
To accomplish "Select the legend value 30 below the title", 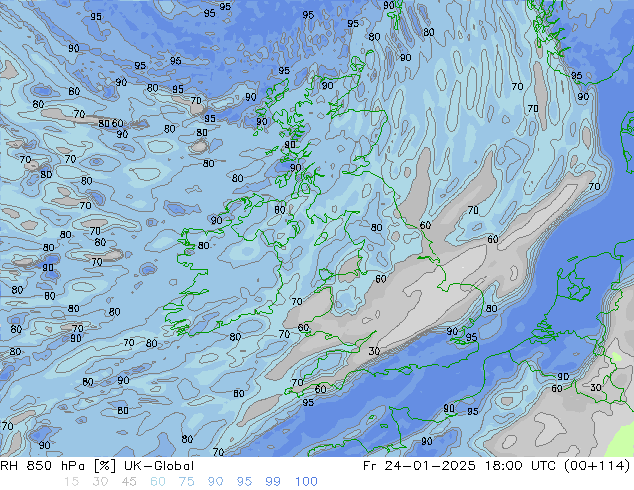I will (100, 482).
